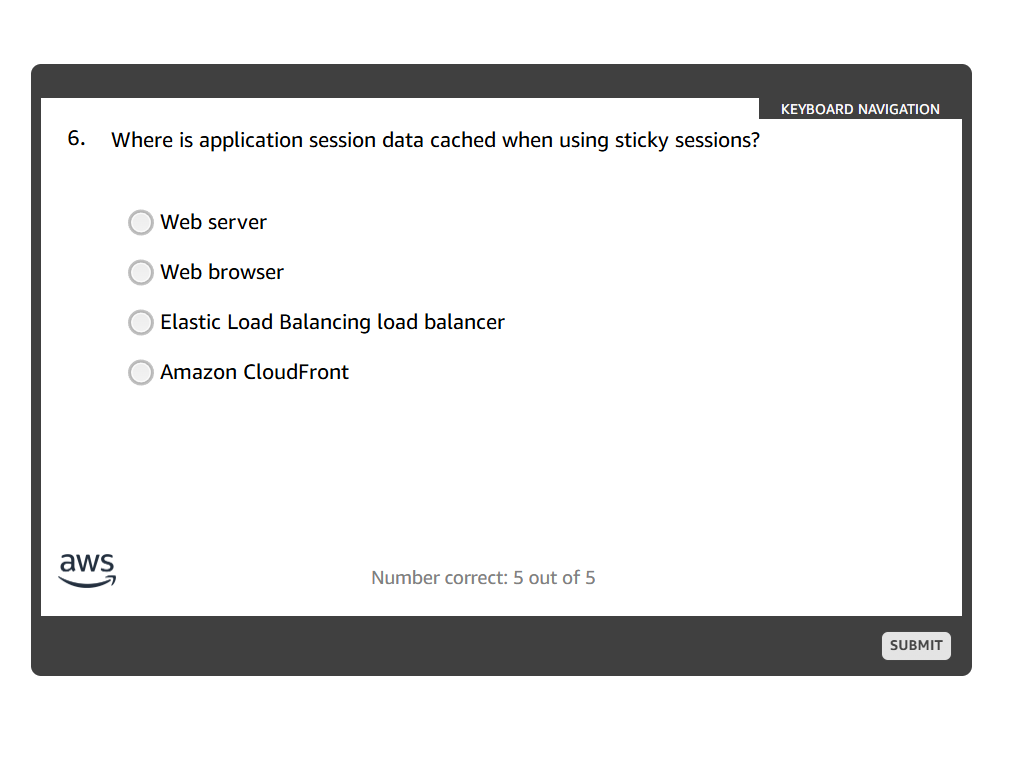Click the question number 6
Image resolution: width=1027 pixels, height=763 pixels.
76,139
